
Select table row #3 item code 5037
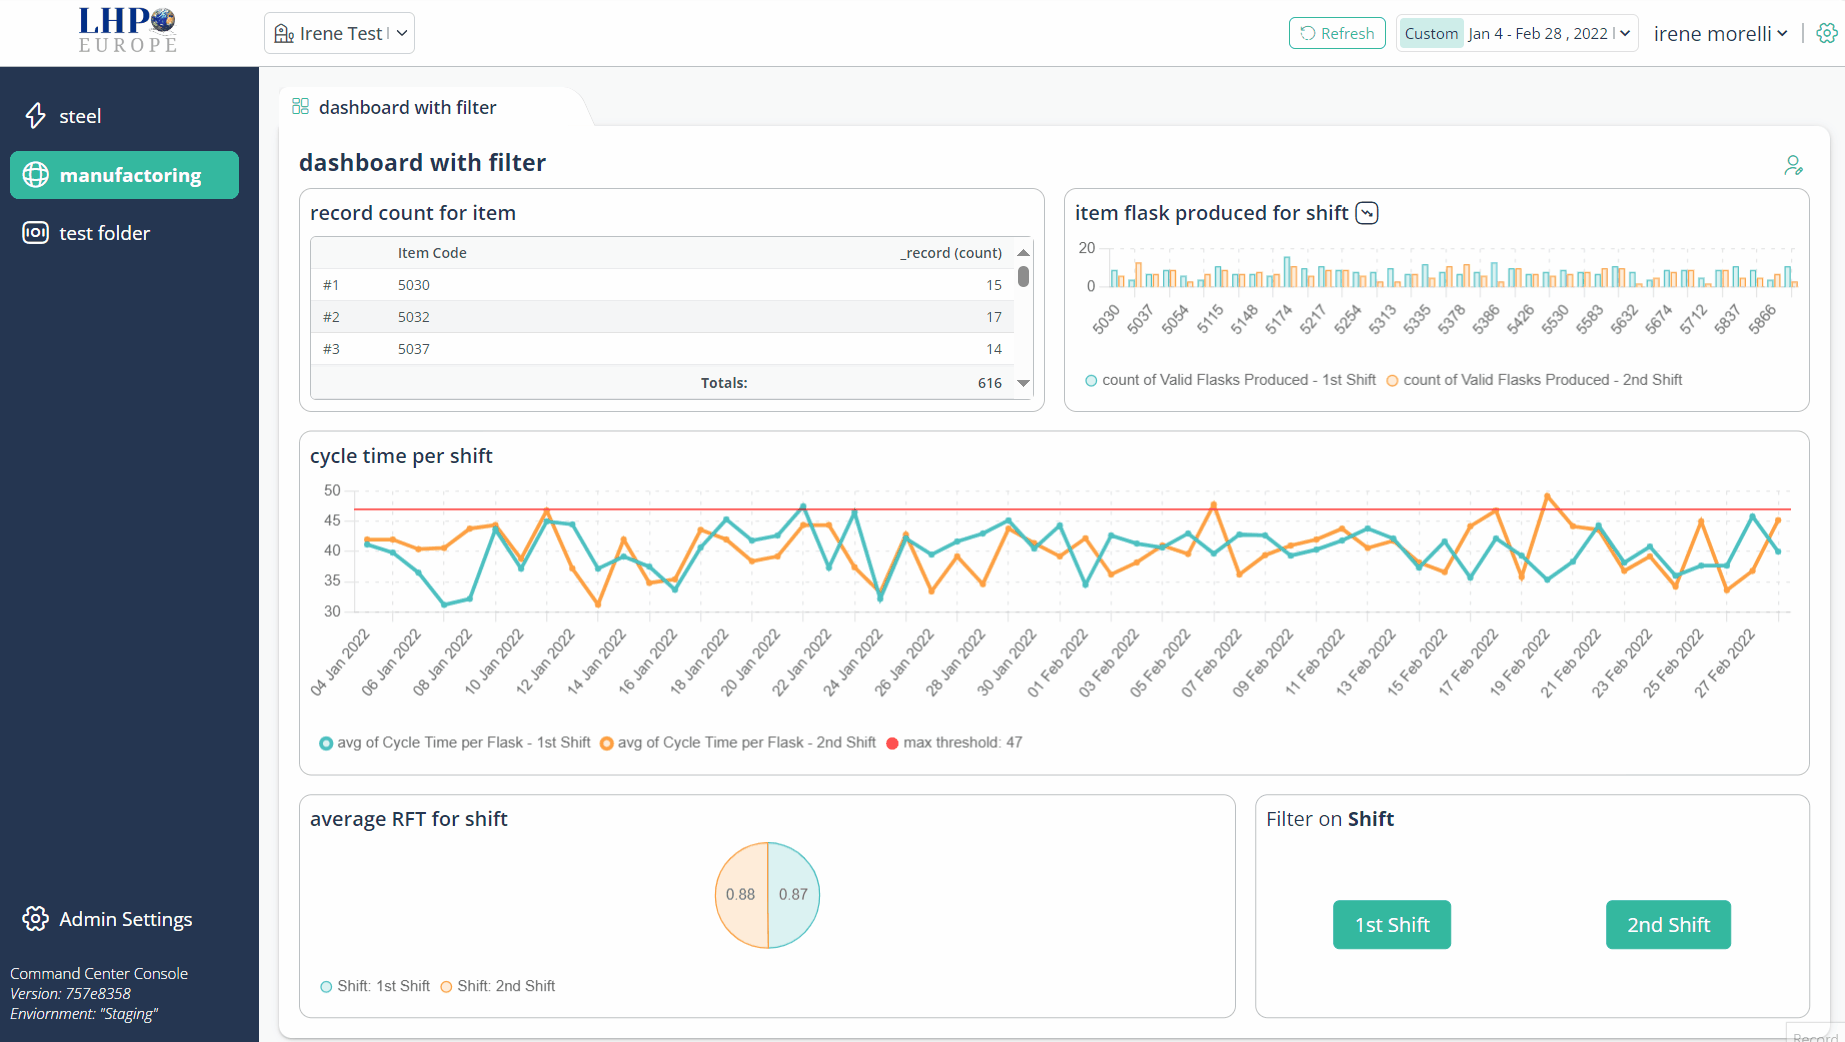(x=662, y=349)
